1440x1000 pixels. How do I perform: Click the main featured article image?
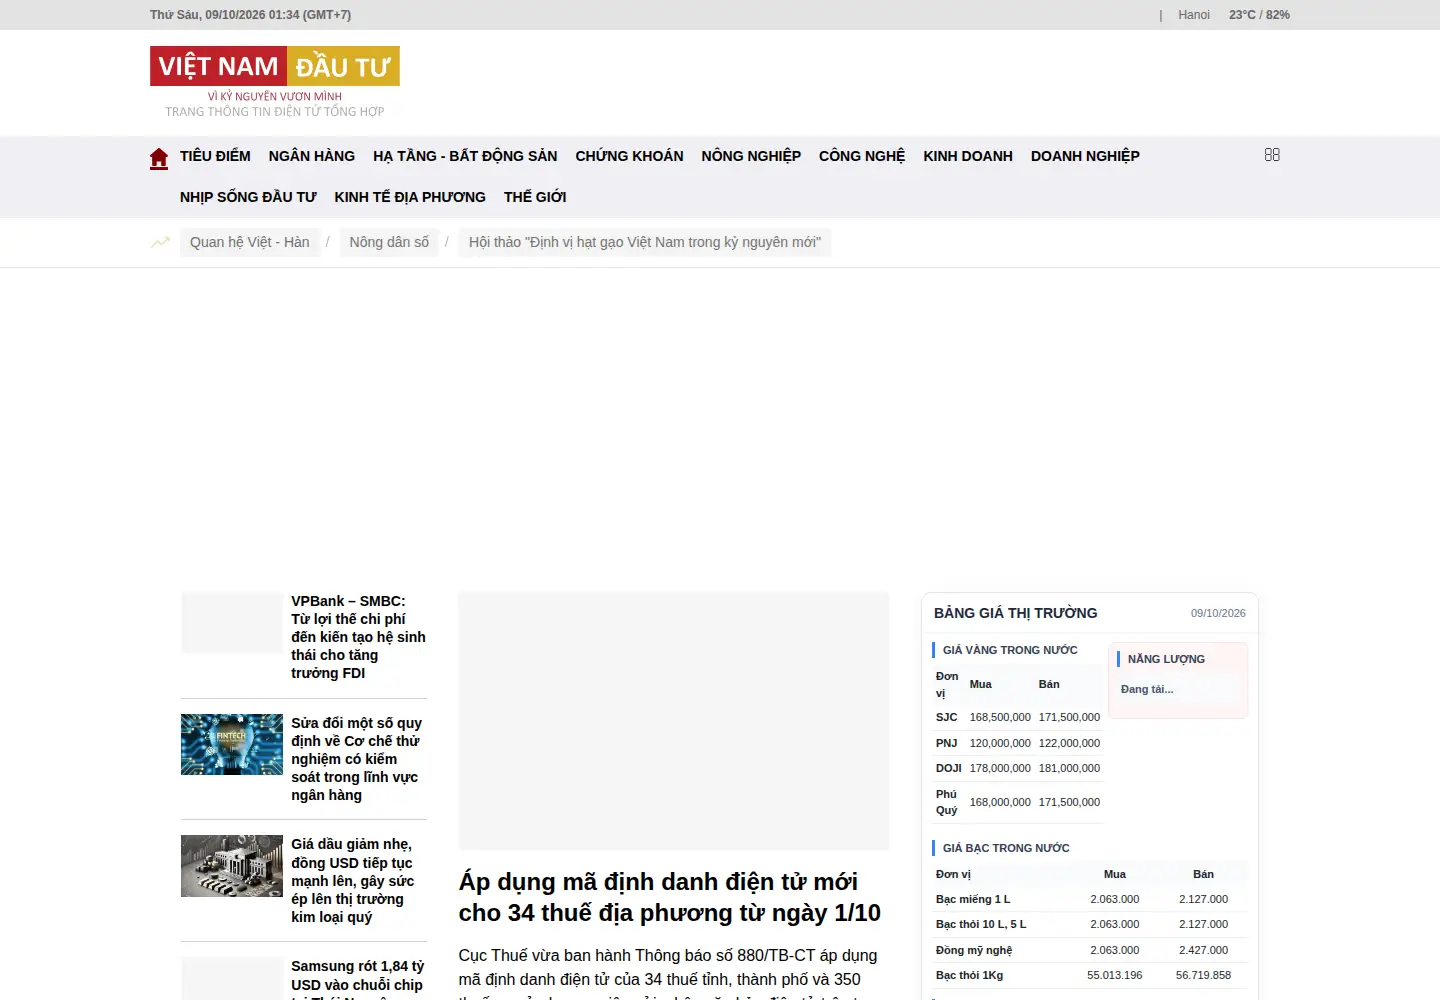[x=674, y=721]
